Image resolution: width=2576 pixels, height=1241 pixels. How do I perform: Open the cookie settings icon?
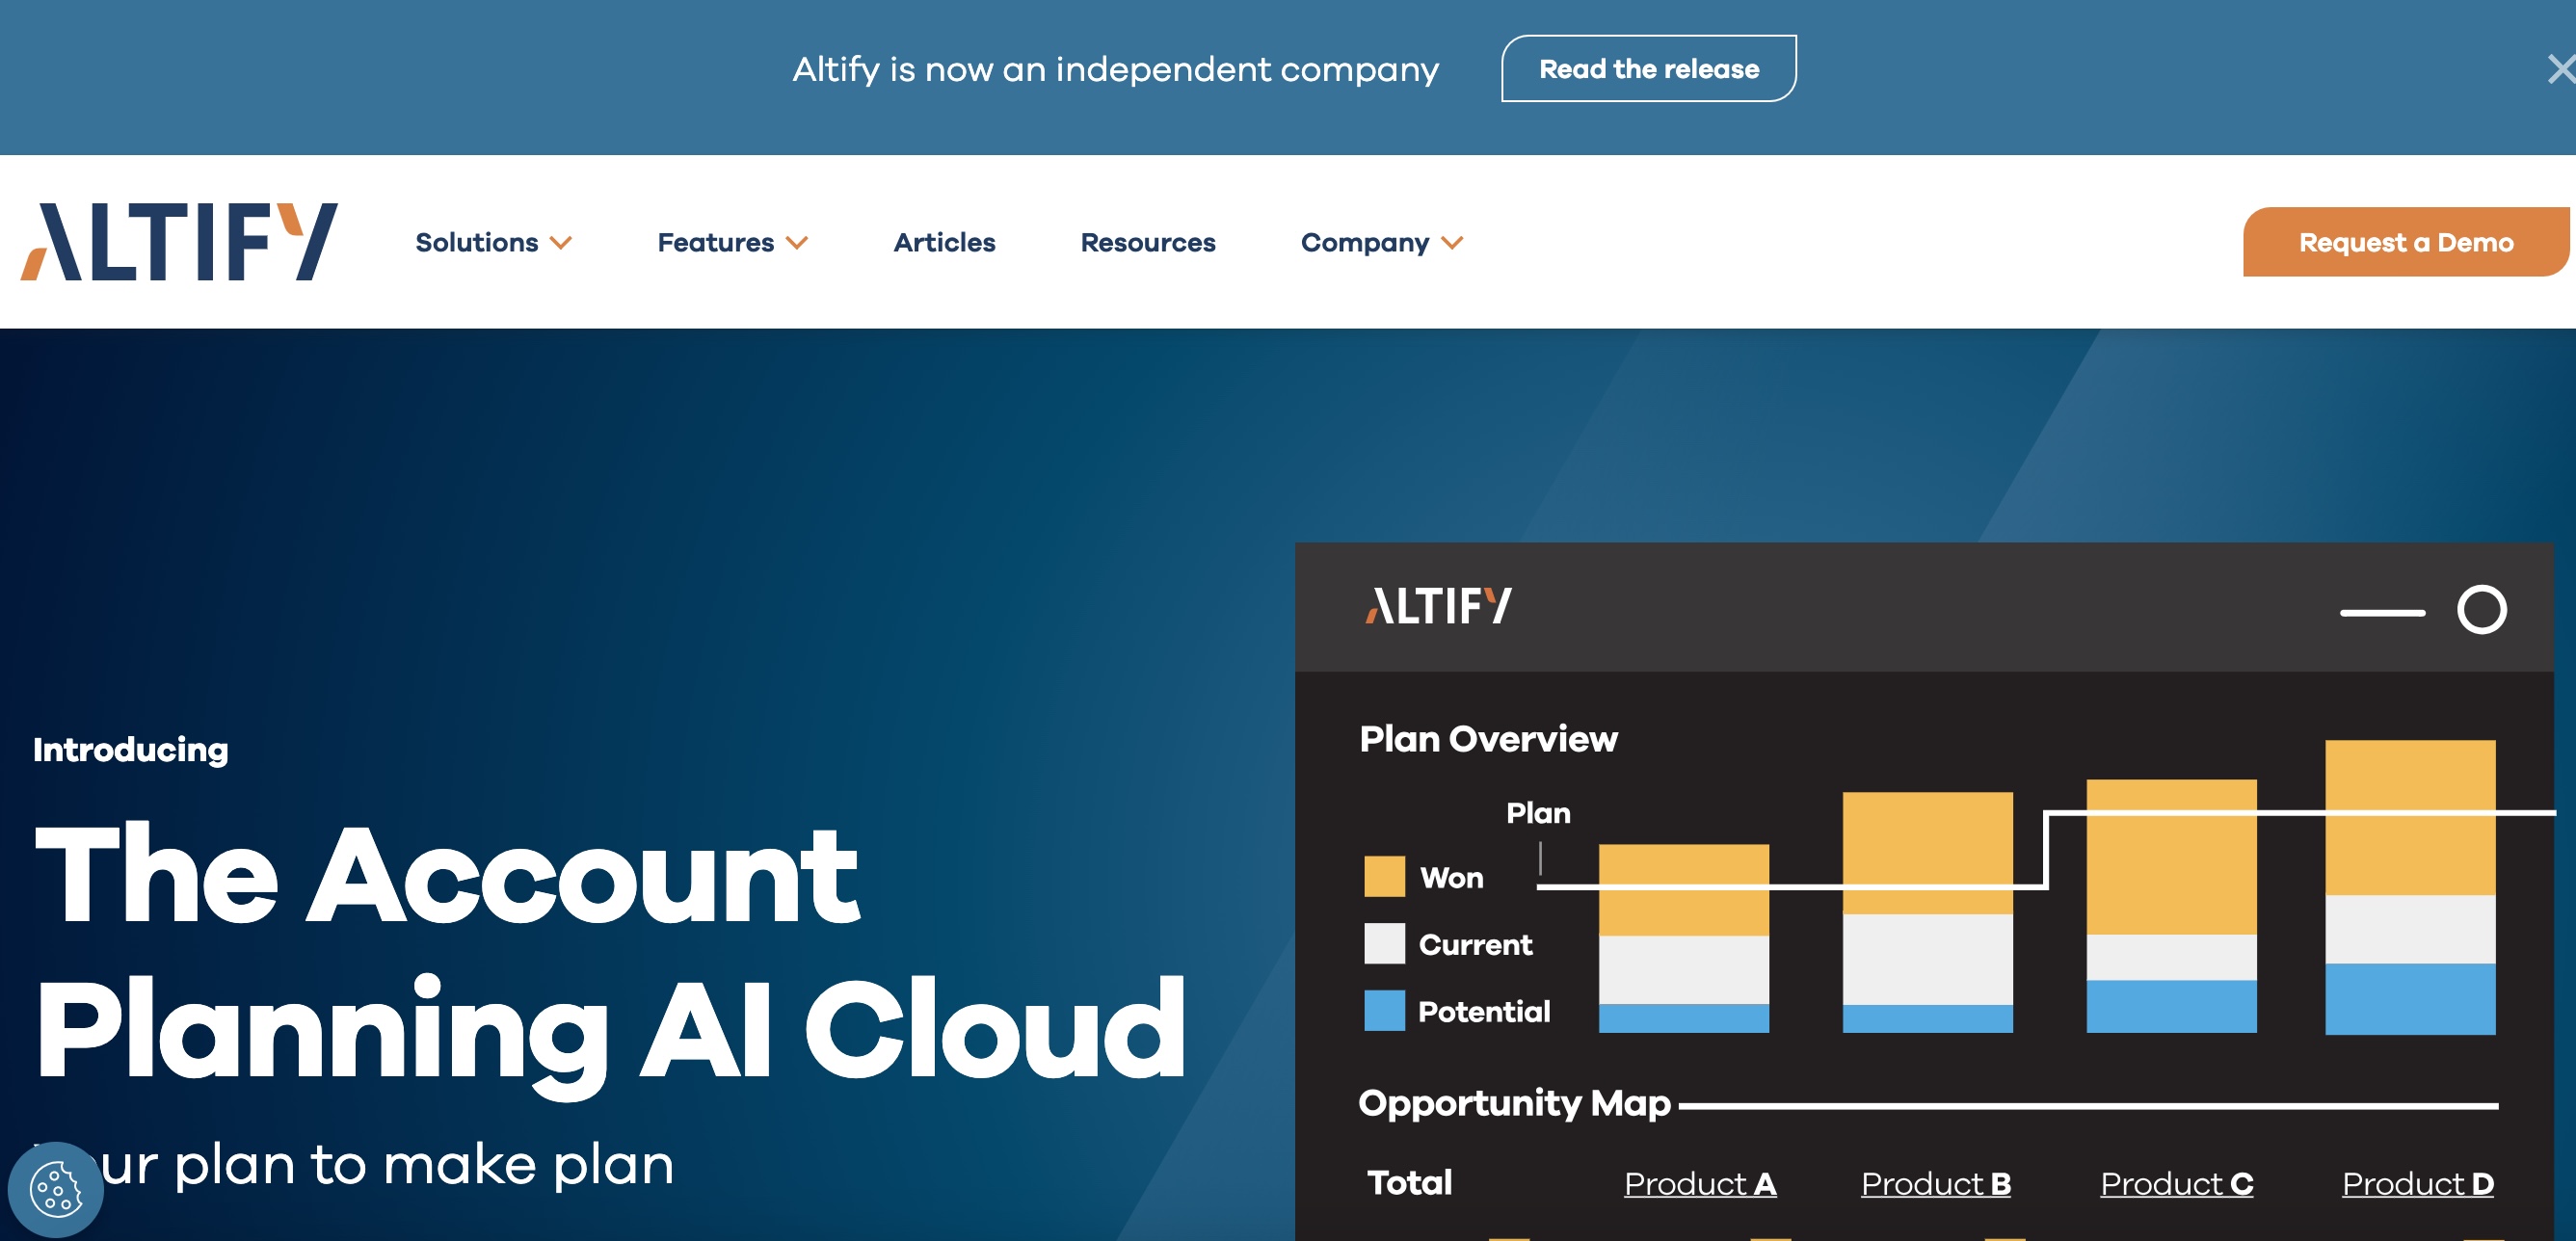56,1189
